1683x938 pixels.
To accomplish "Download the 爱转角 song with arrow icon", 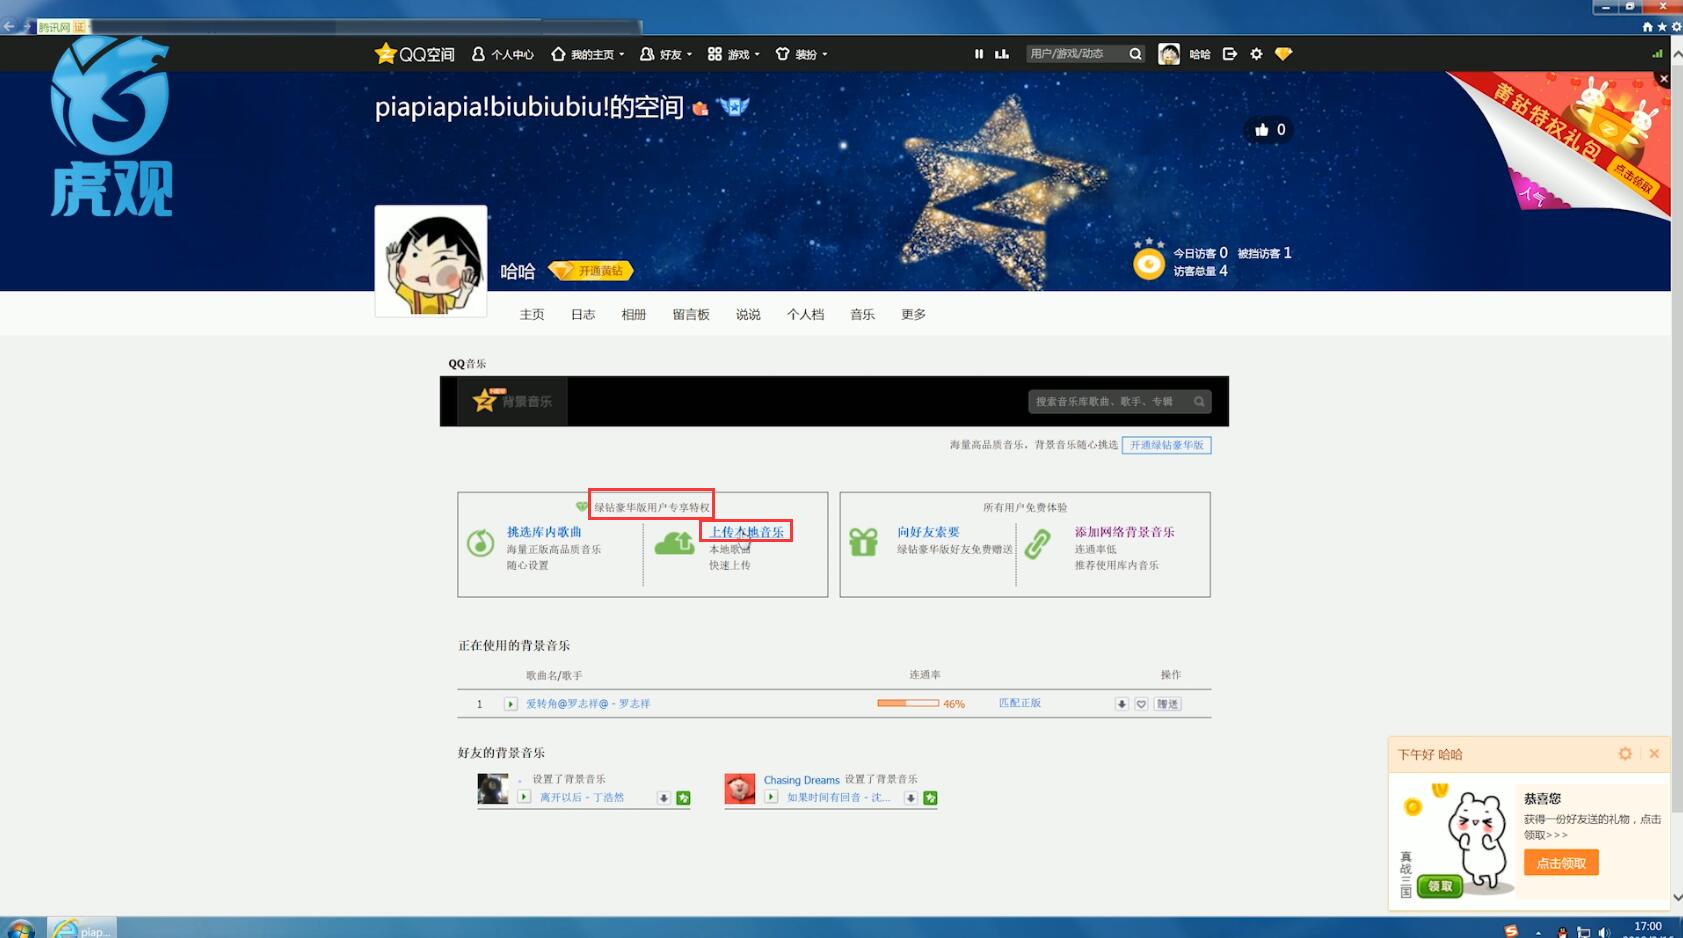I will click(1122, 704).
